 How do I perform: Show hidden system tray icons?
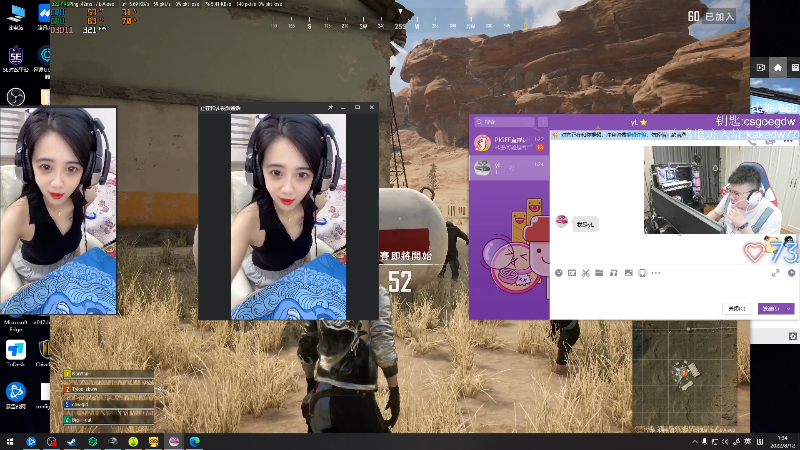694,442
